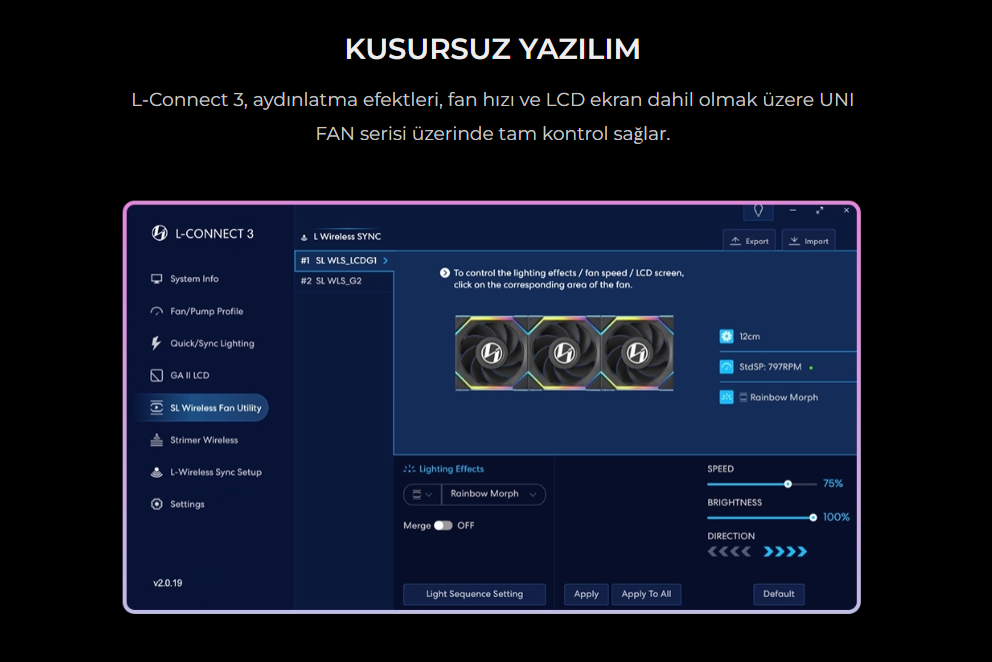Click the StdSP fan speed icon
The height and width of the screenshot is (662, 992).
726,366
